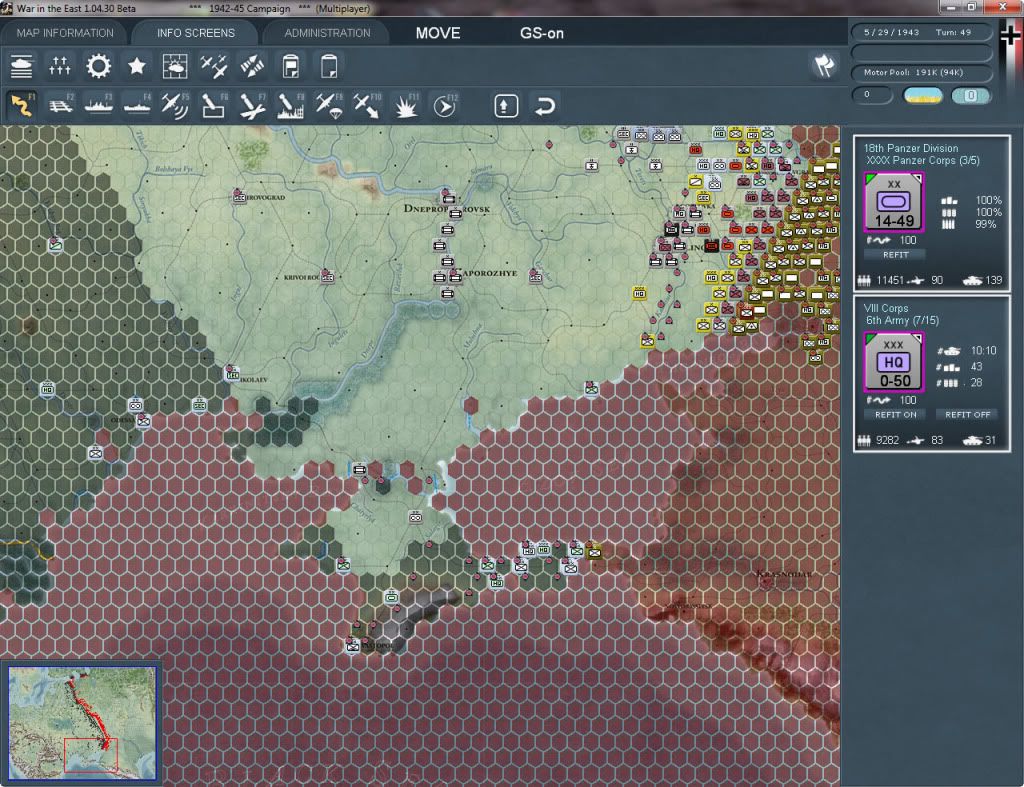Switch to the Info Screens tab

pyautogui.click(x=195, y=33)
